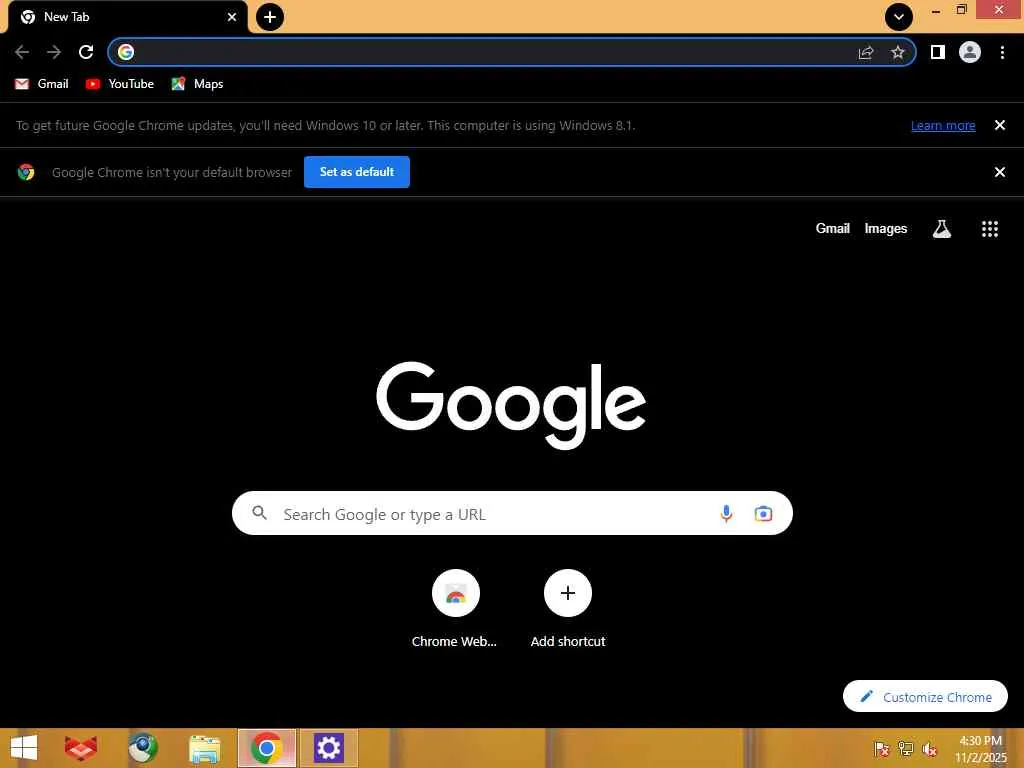Open Action Center flag in tray

(882, 749)
